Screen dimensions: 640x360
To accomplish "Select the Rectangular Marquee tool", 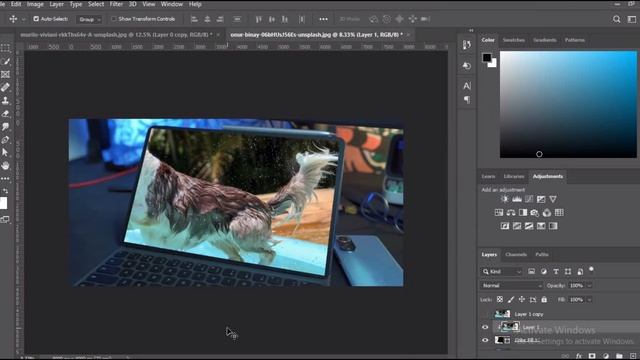I will click(5, 48).
